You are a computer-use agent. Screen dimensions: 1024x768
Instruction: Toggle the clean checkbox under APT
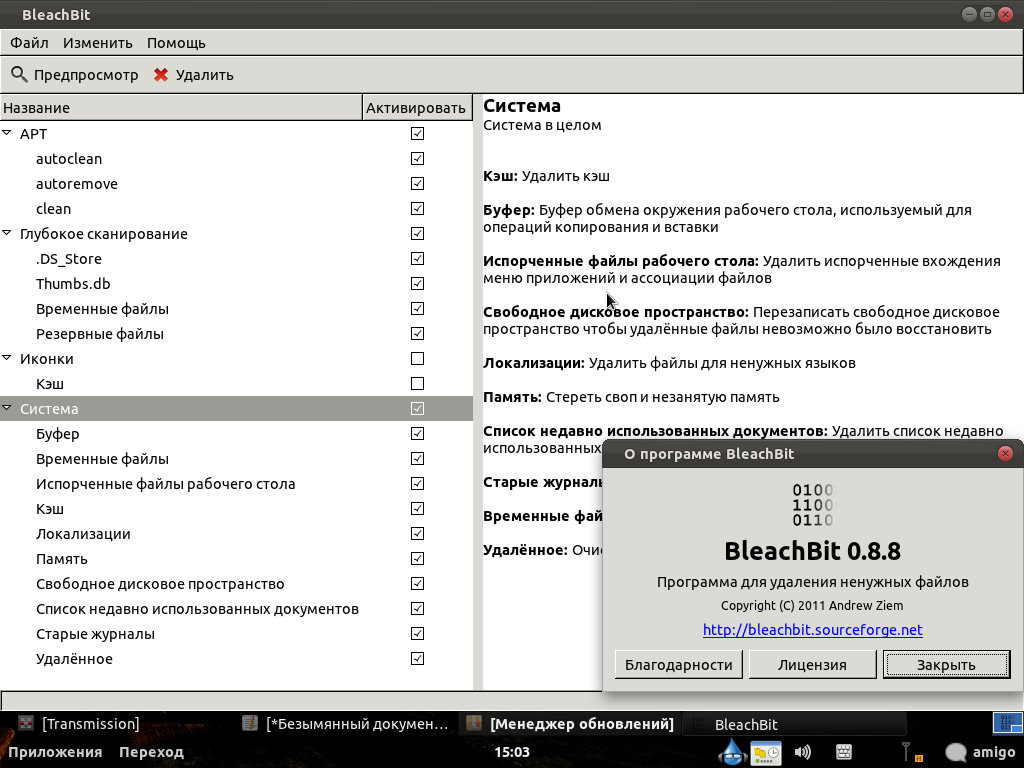point(417,208)
